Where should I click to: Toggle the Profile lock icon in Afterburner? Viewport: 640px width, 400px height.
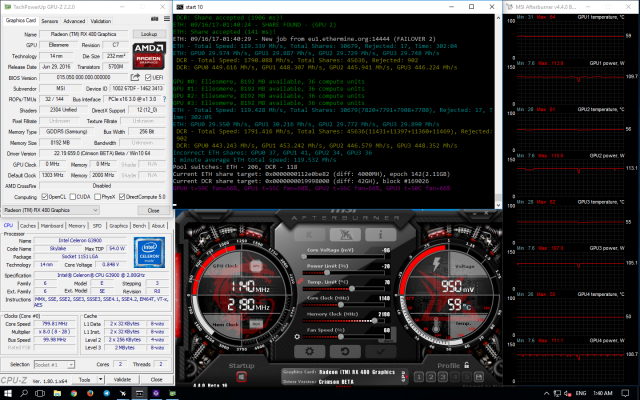tap(467, 365)
